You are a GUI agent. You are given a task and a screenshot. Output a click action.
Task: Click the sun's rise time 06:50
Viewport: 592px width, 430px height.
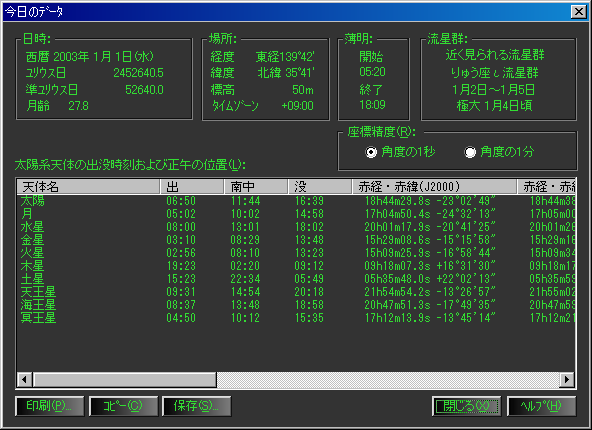coord(181,201)
